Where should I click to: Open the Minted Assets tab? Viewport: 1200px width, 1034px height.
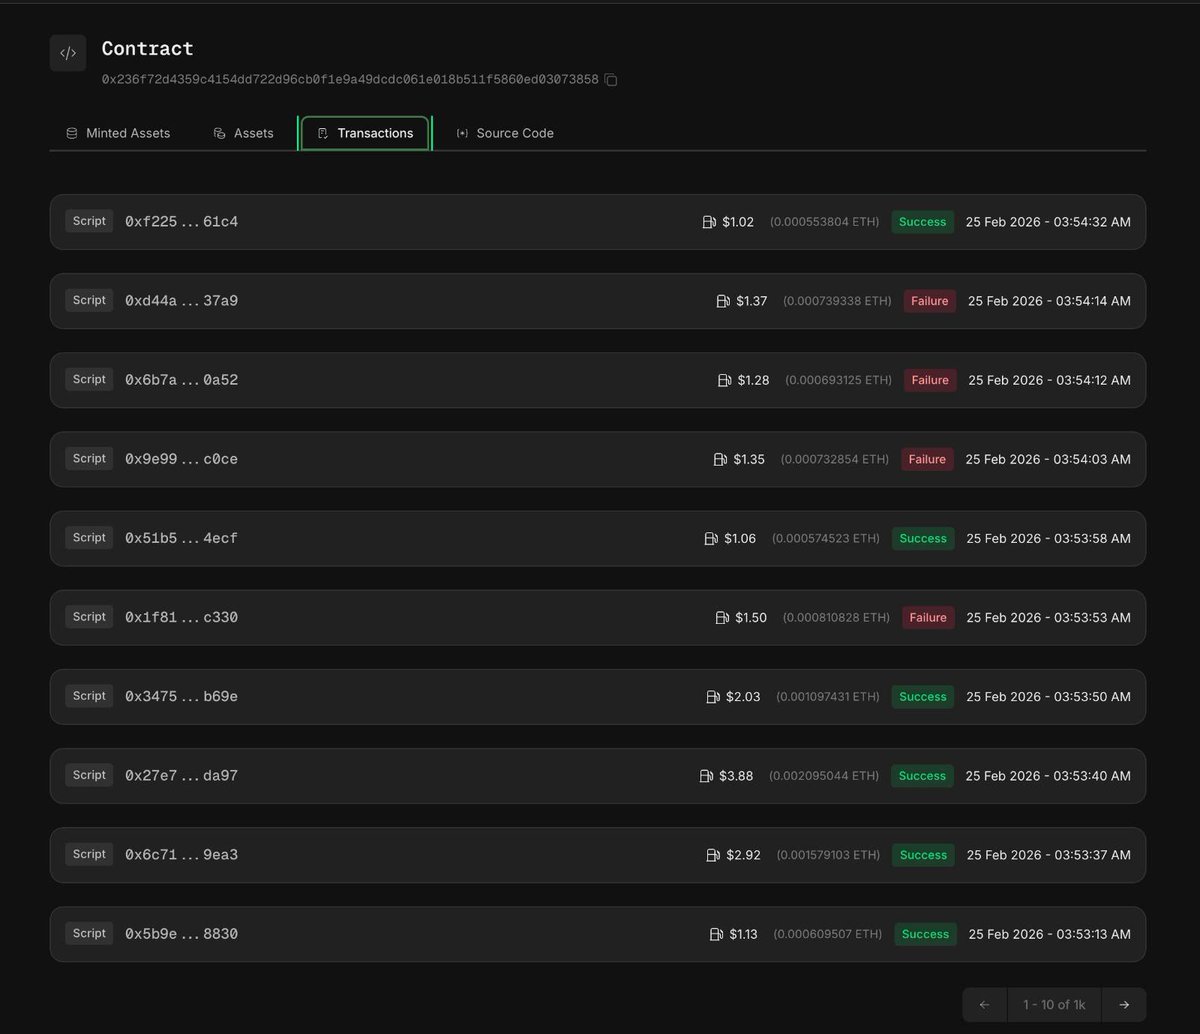coord(118,133)
